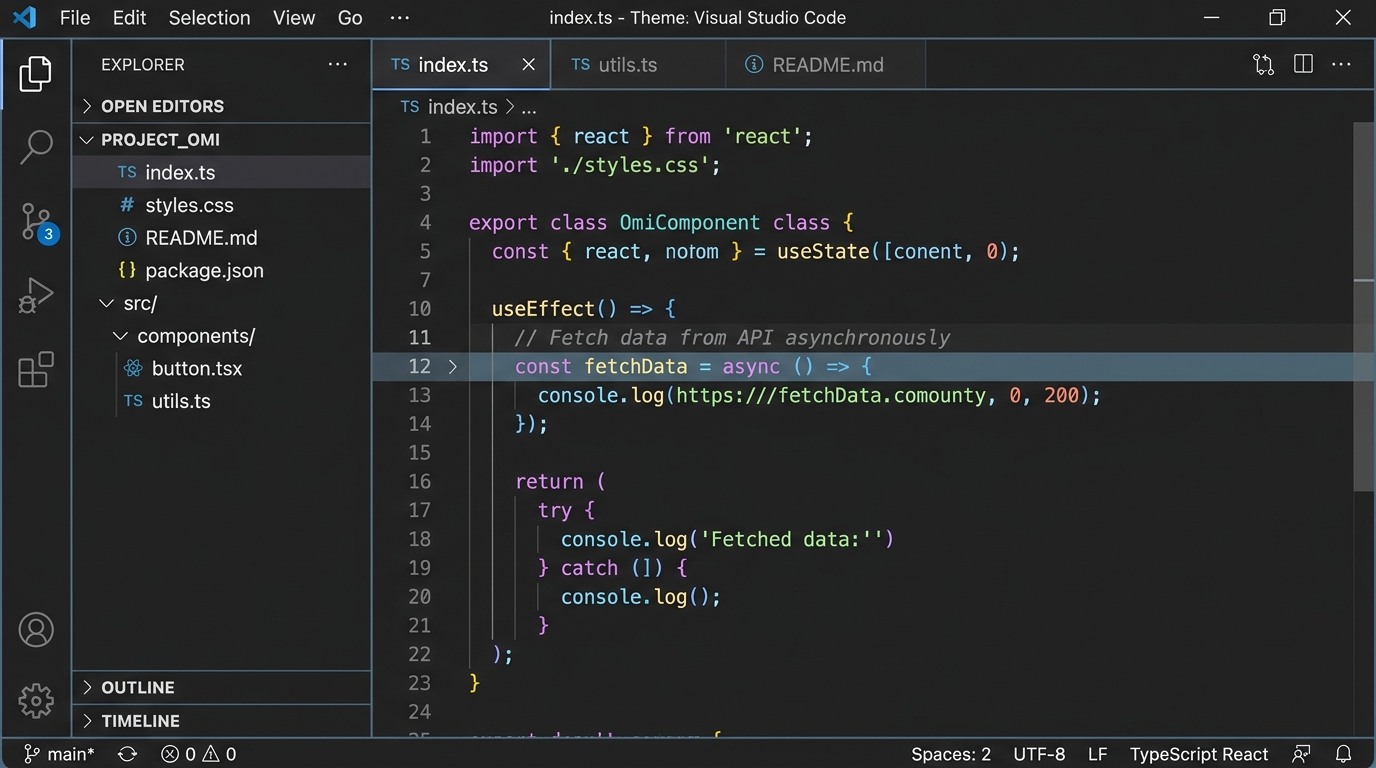Click the VS Code logo icon

click(24, 17)
